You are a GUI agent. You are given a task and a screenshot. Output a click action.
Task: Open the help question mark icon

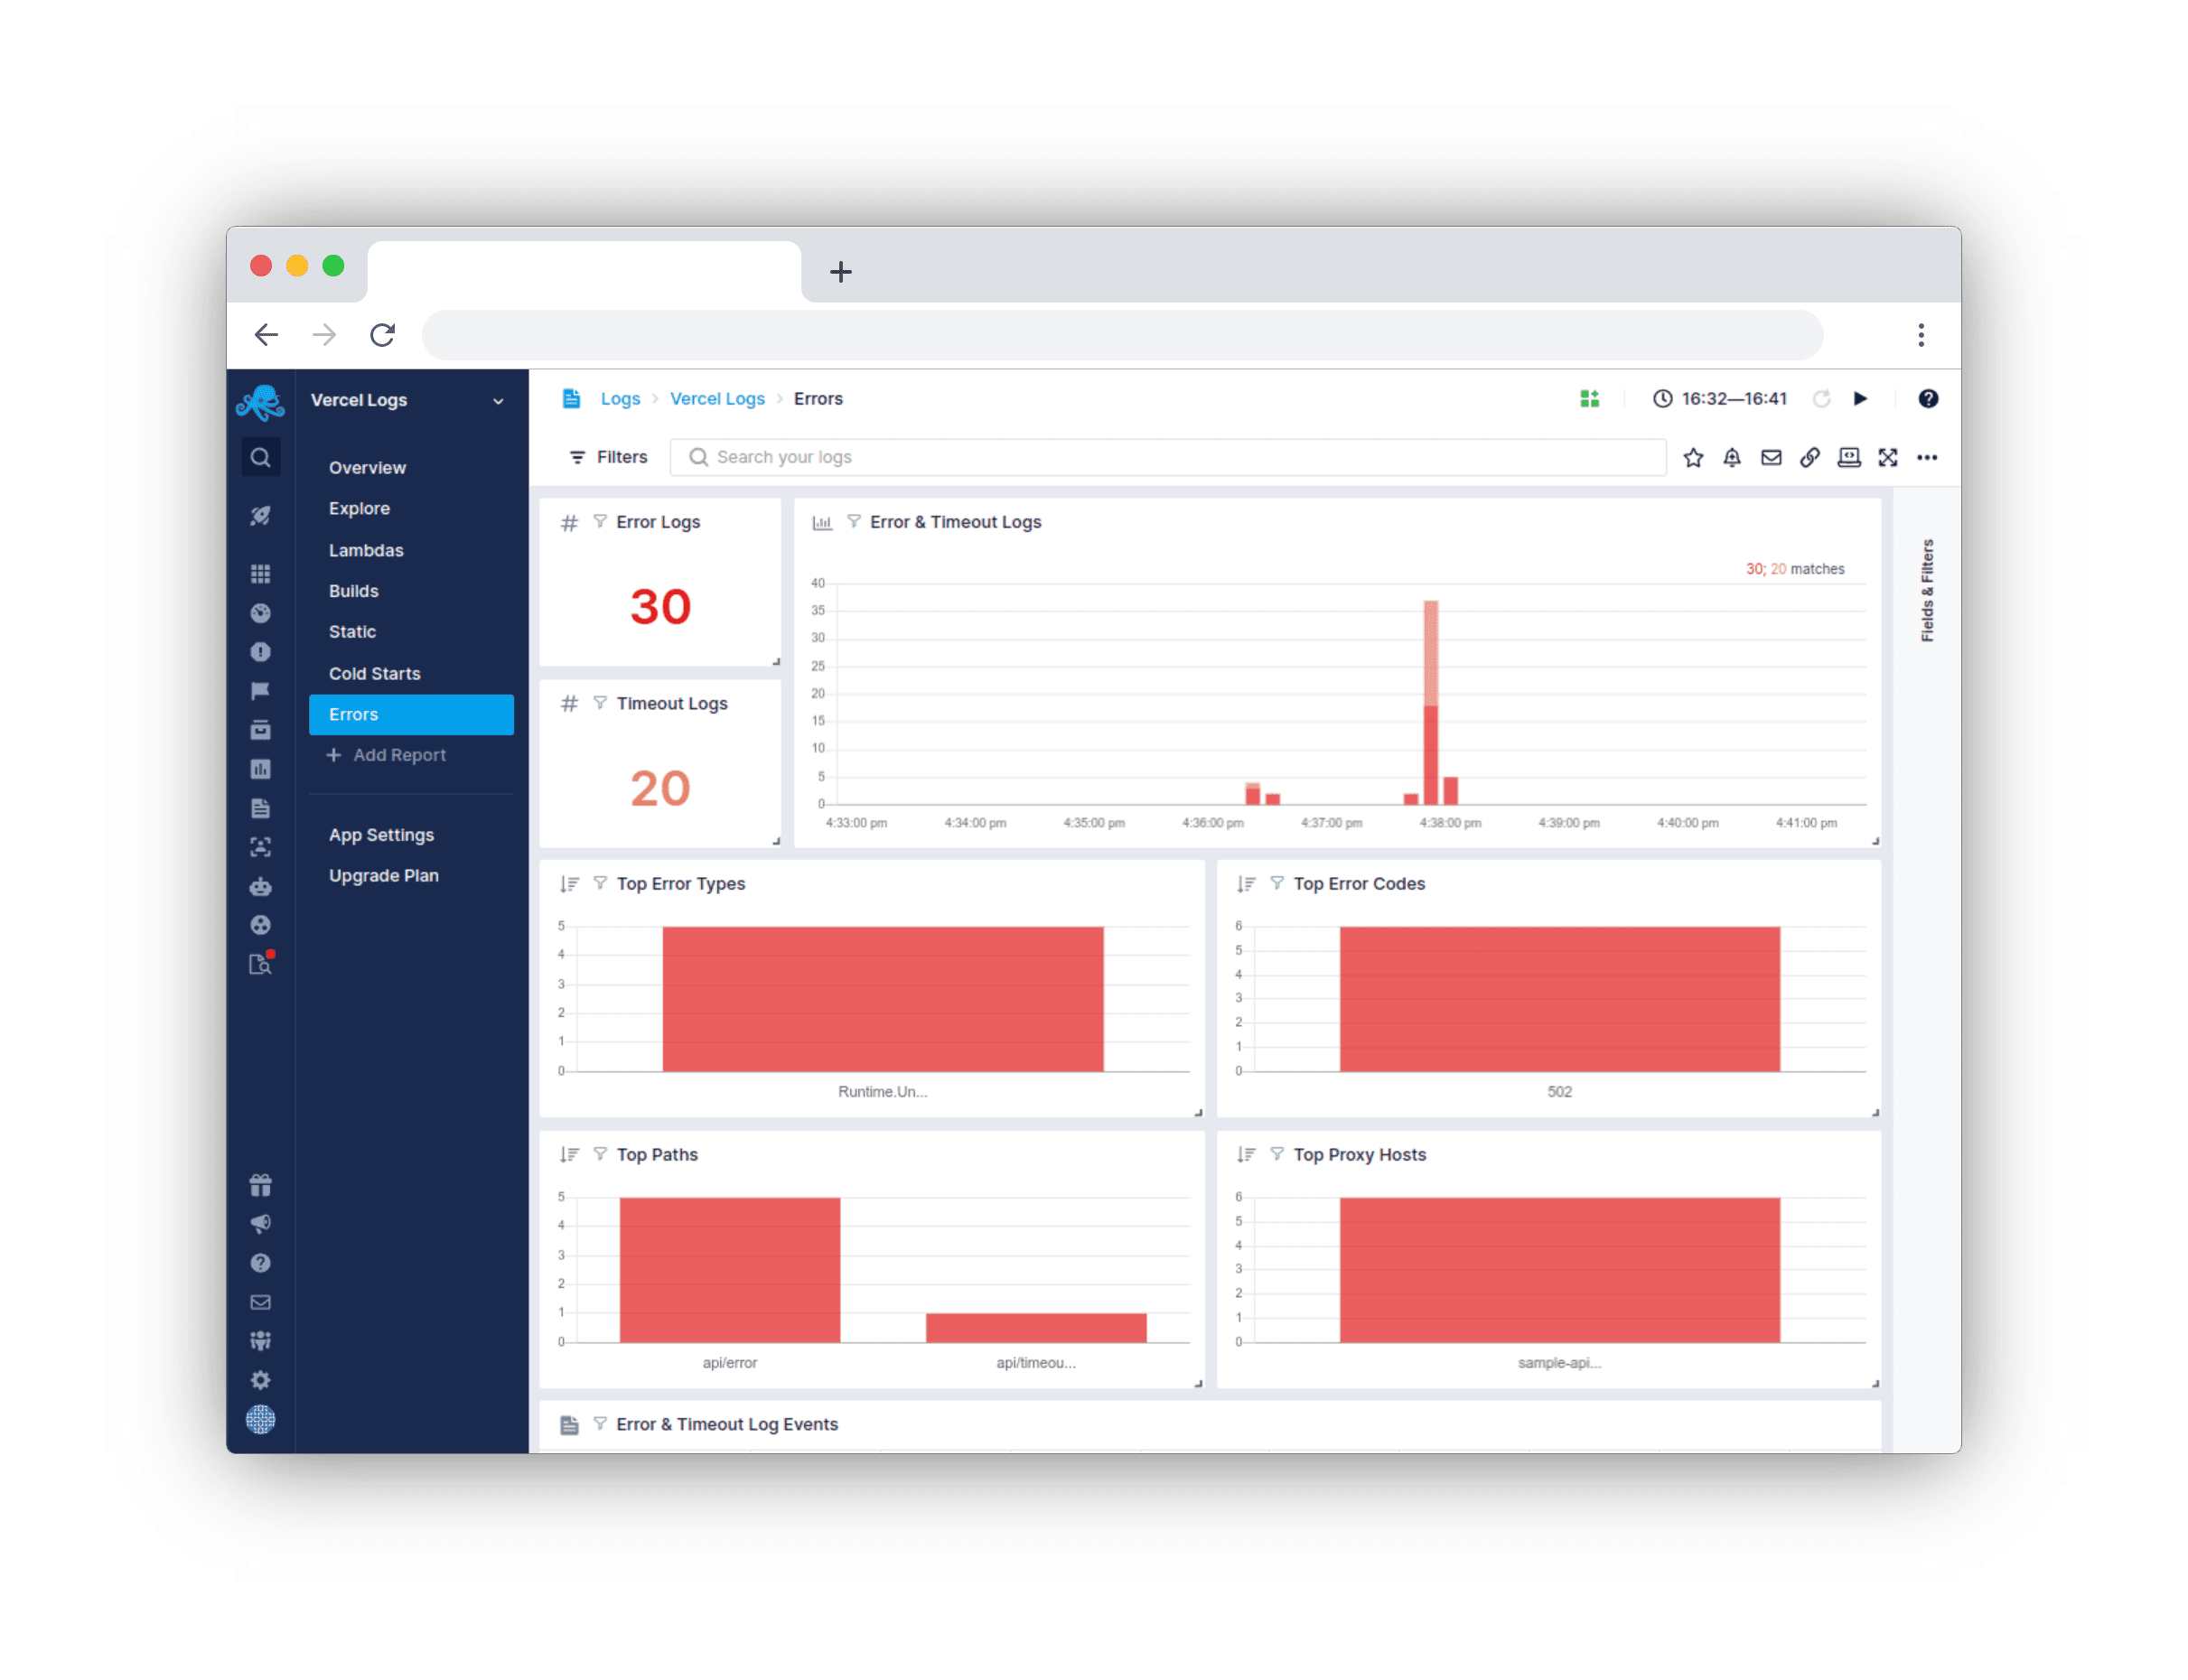click(1928, 399)
